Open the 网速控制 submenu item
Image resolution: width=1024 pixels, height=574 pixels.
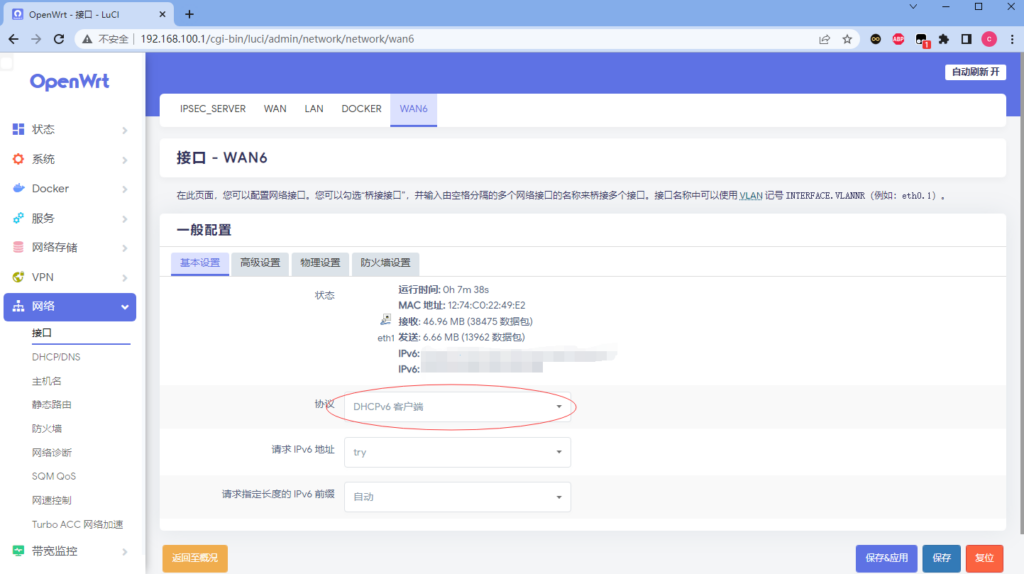pyautogui.click(x=52, y=500)
